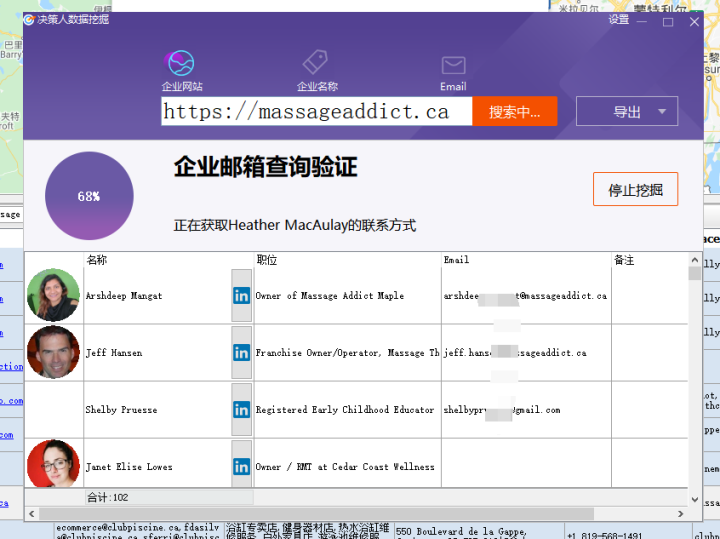This screenshot has width=720, height=539.
Task: Switch to the 企业名称 tag icon tab
Action: click(x=317, y=70)
